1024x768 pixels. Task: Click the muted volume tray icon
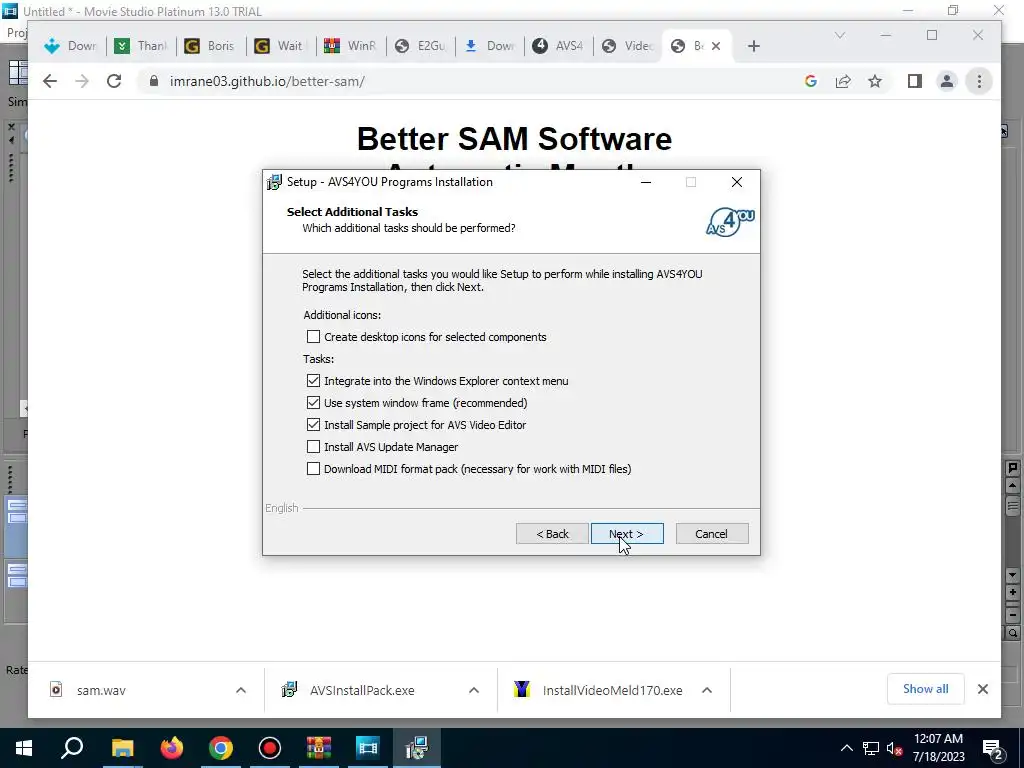[894, 748]
